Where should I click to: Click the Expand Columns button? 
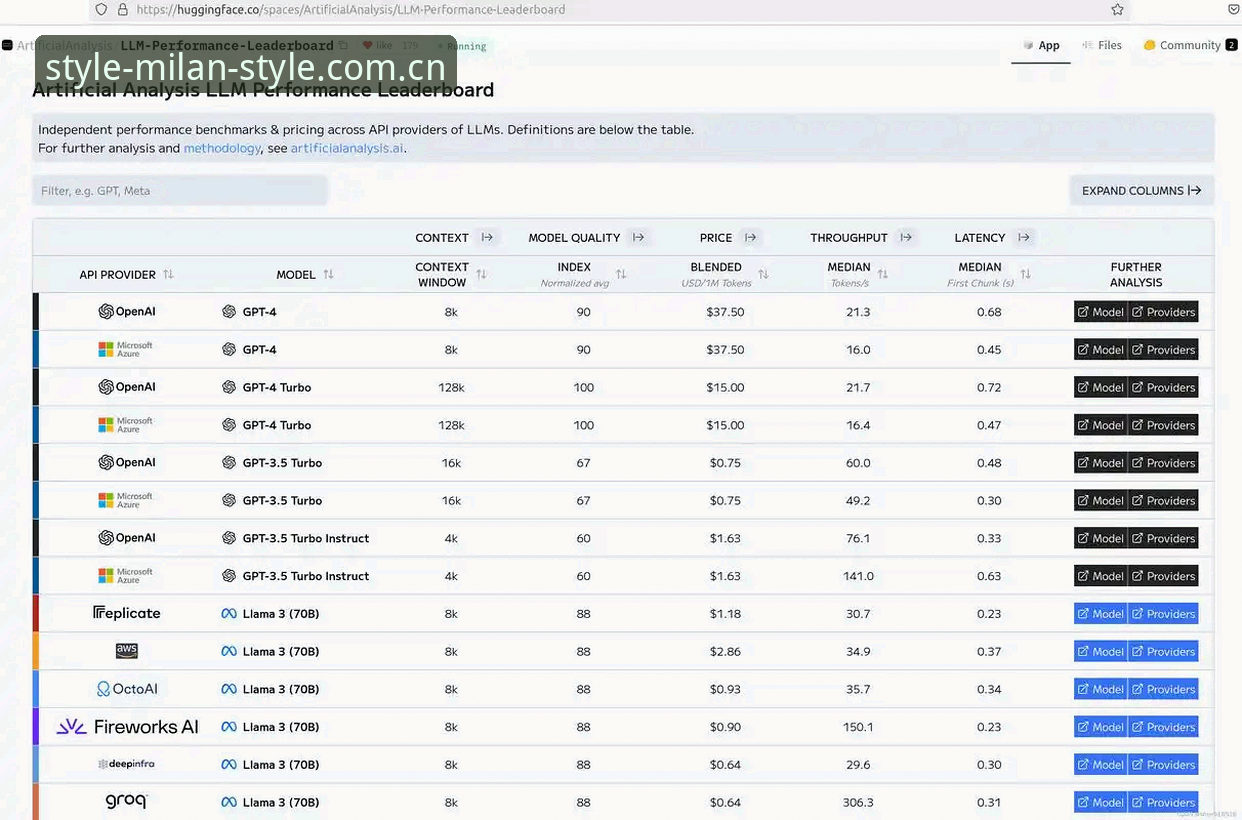(x=1141, y=191)
